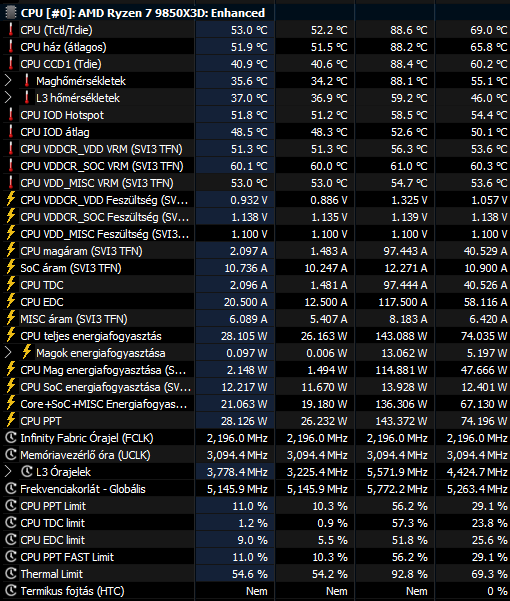The image size is (510, 601).
Task: Expand the L3 hőmérsékletek group
Action: (x=8, y=98)
